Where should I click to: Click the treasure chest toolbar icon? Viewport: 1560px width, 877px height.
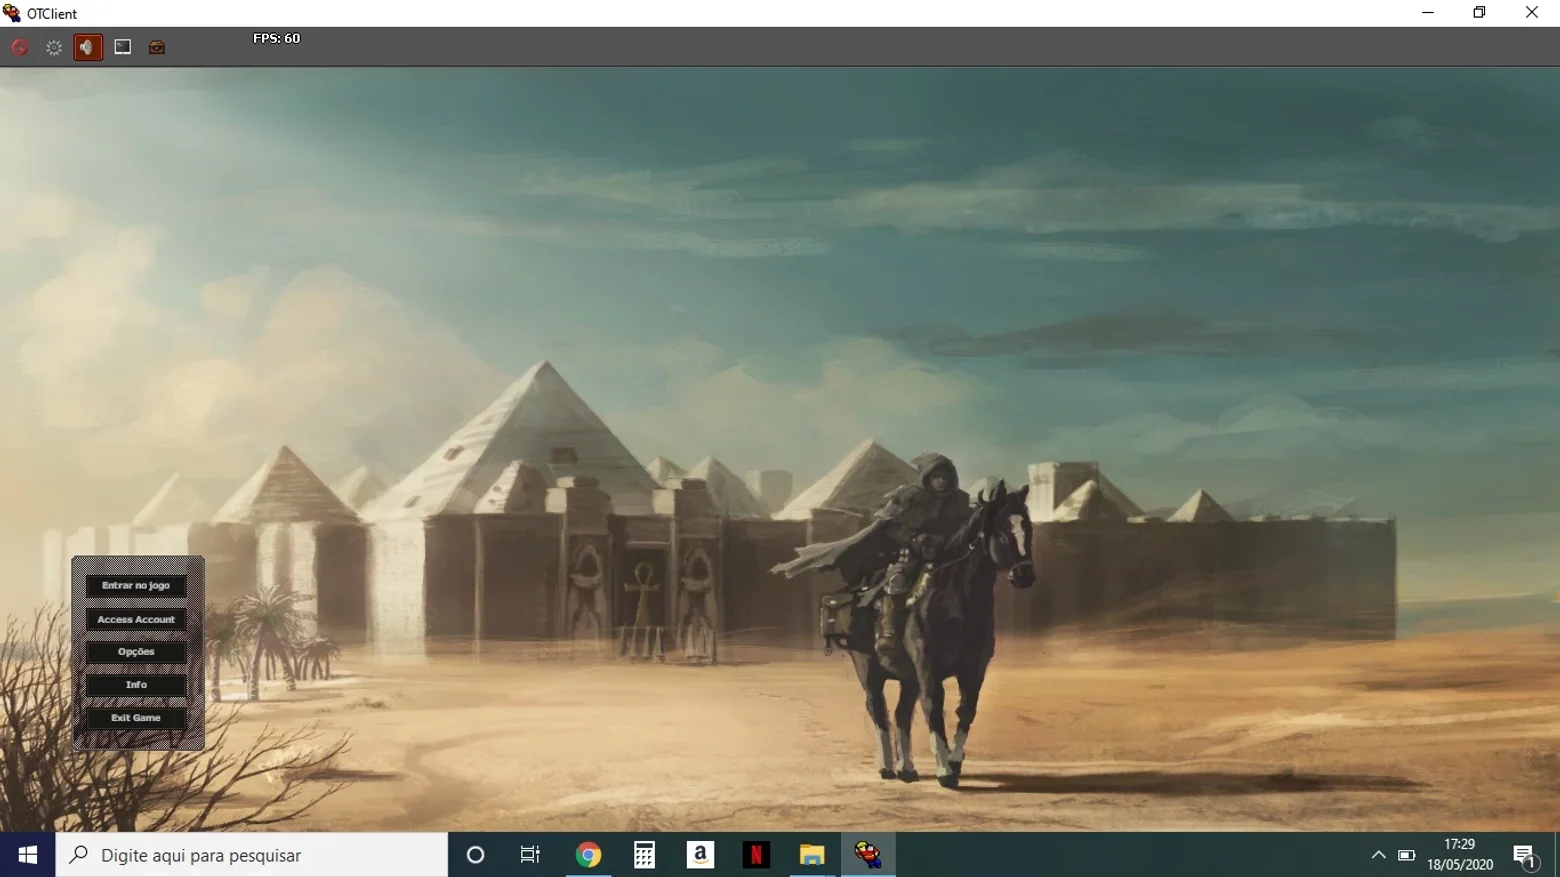coord(157,47)
